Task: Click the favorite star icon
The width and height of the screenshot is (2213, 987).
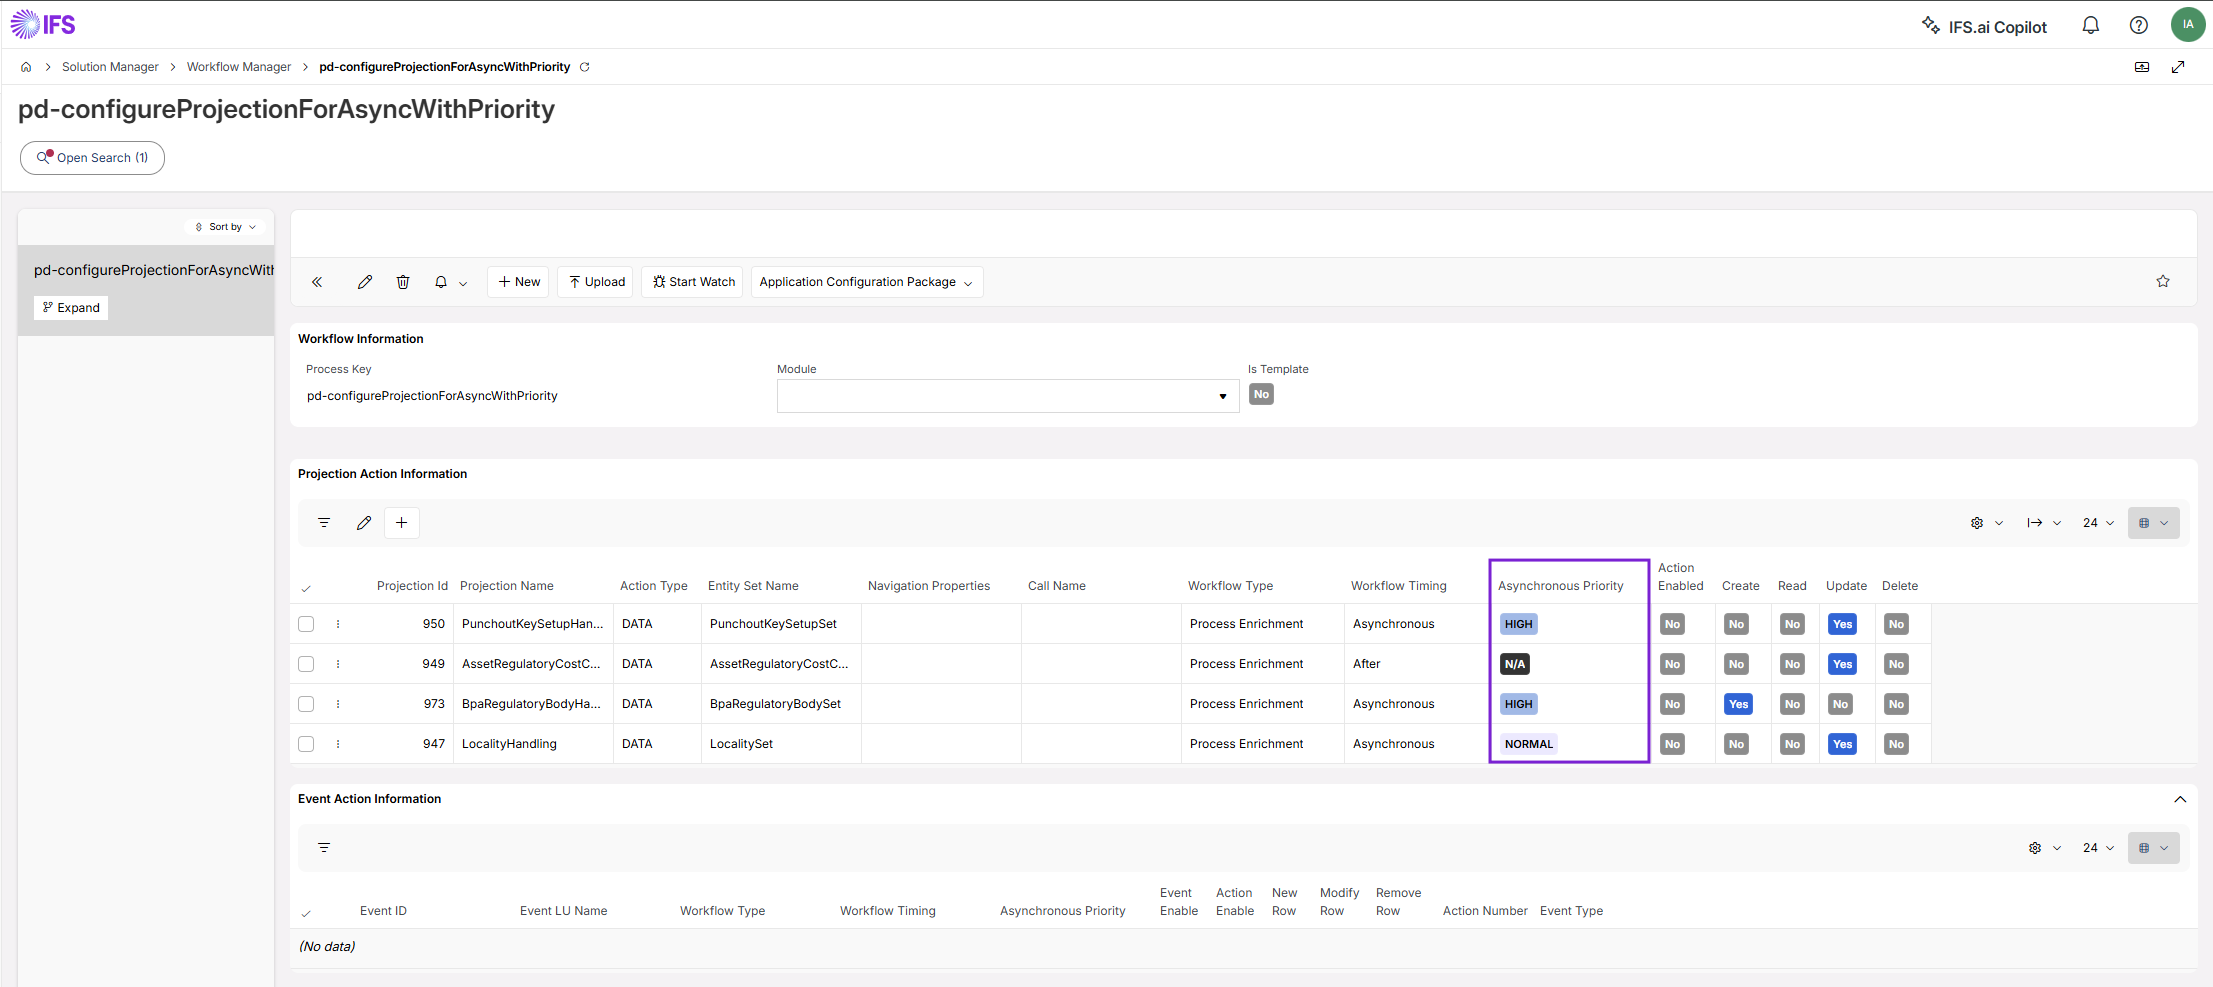Action: coord(2163,282)
